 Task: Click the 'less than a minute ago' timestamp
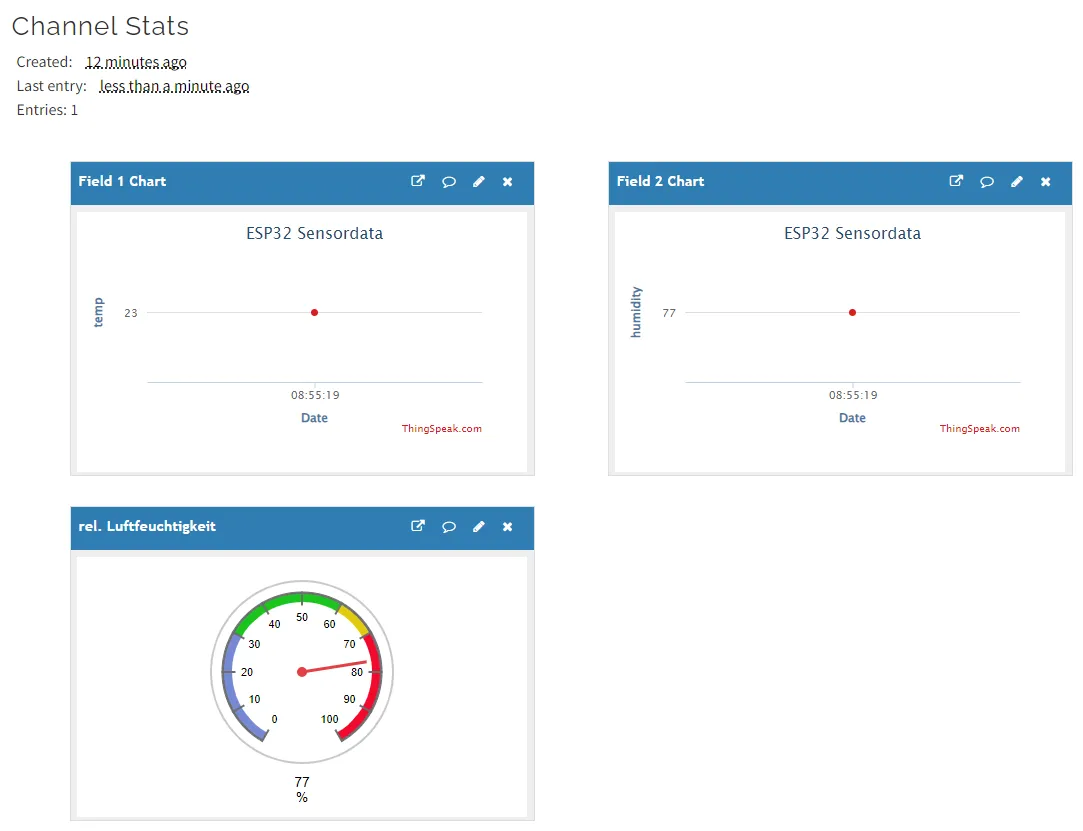[x=174, y=86]
